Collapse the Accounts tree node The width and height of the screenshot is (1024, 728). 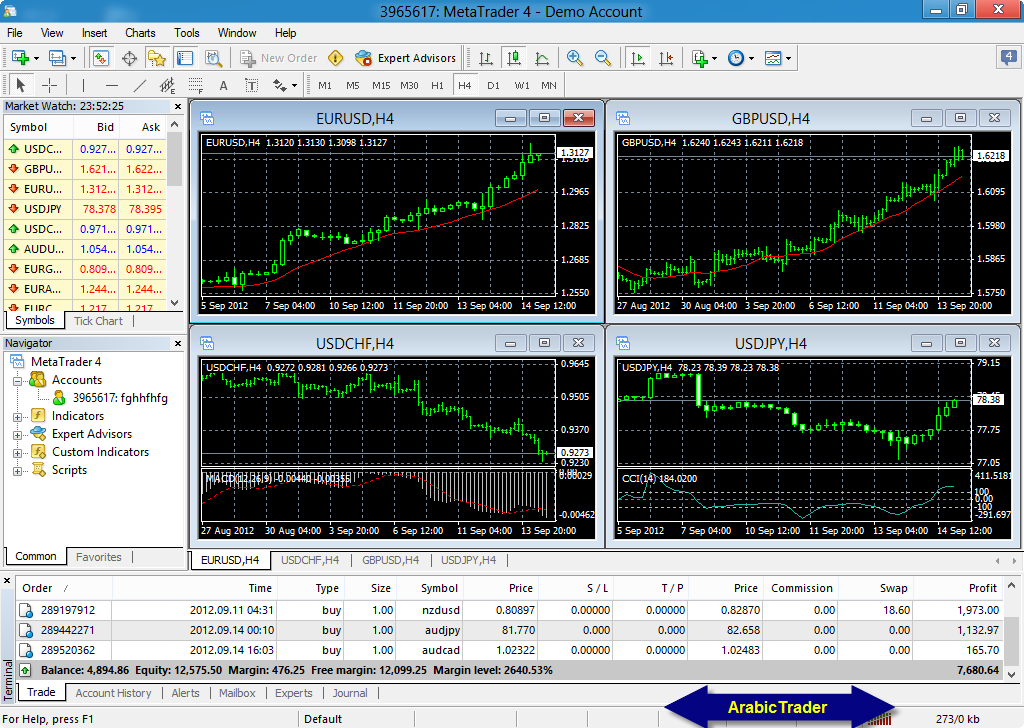(x=18, y=381)
